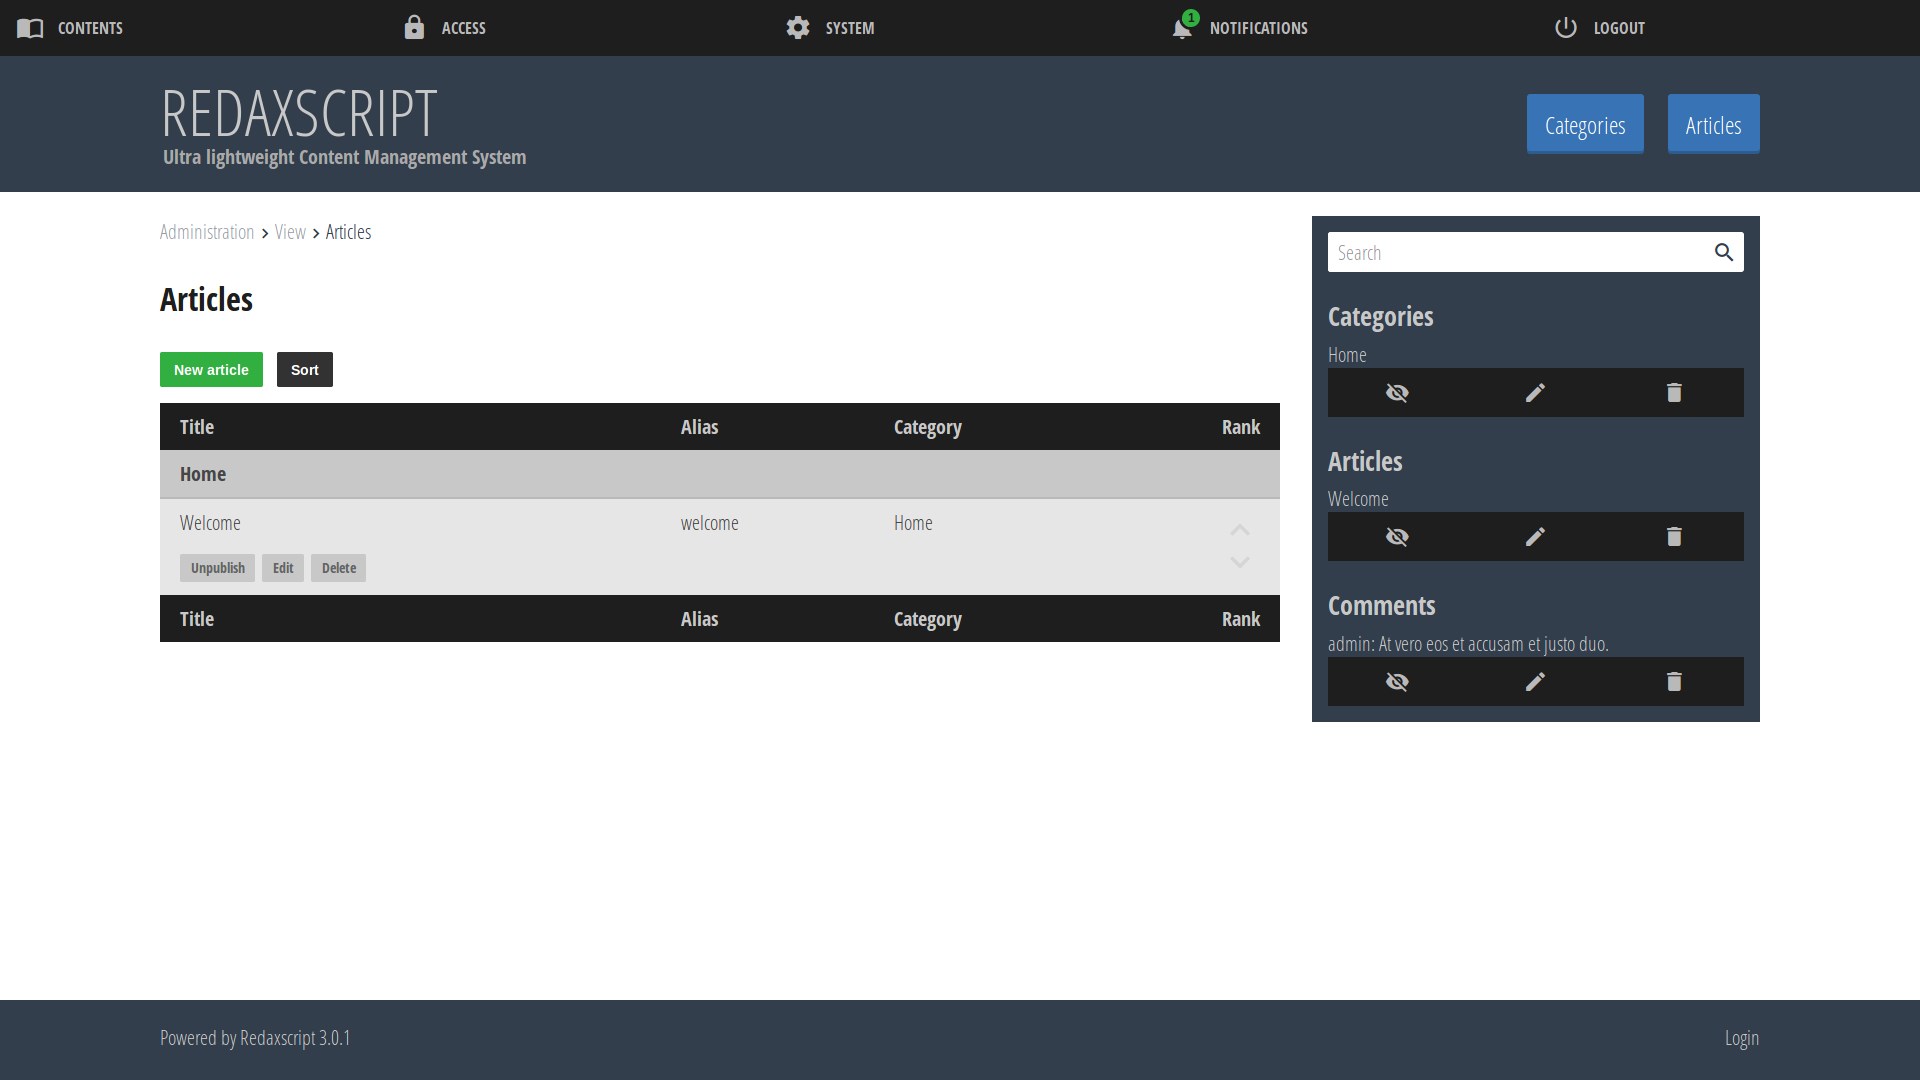
Task: Click the welcome alias cell
Action: (x=710, y=523)
